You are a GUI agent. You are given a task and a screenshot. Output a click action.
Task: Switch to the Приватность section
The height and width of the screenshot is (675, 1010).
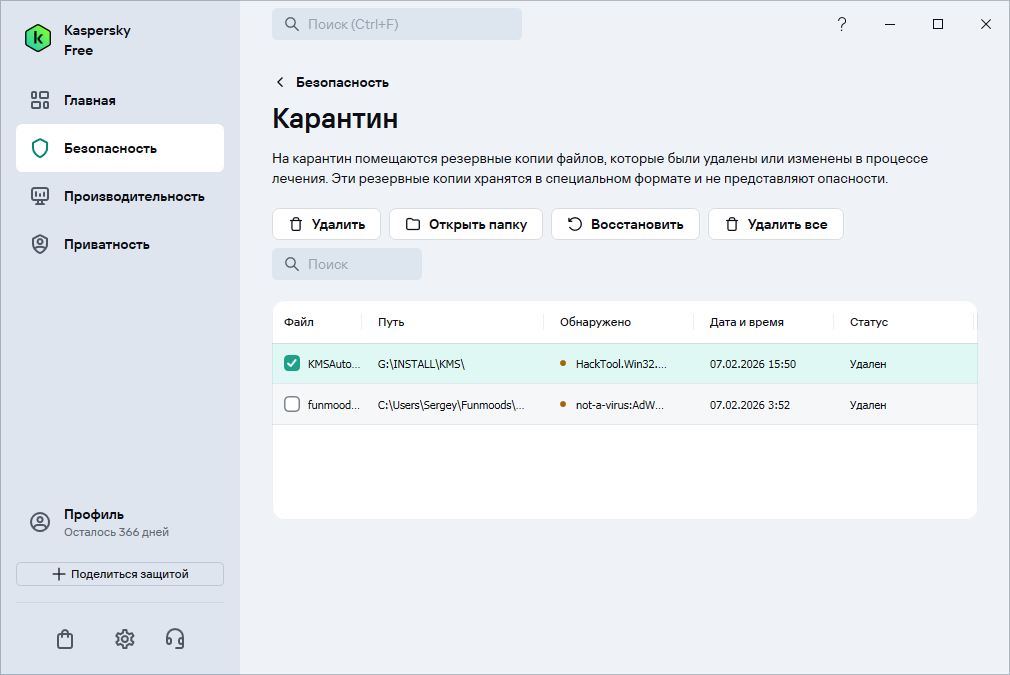[106, 244]
